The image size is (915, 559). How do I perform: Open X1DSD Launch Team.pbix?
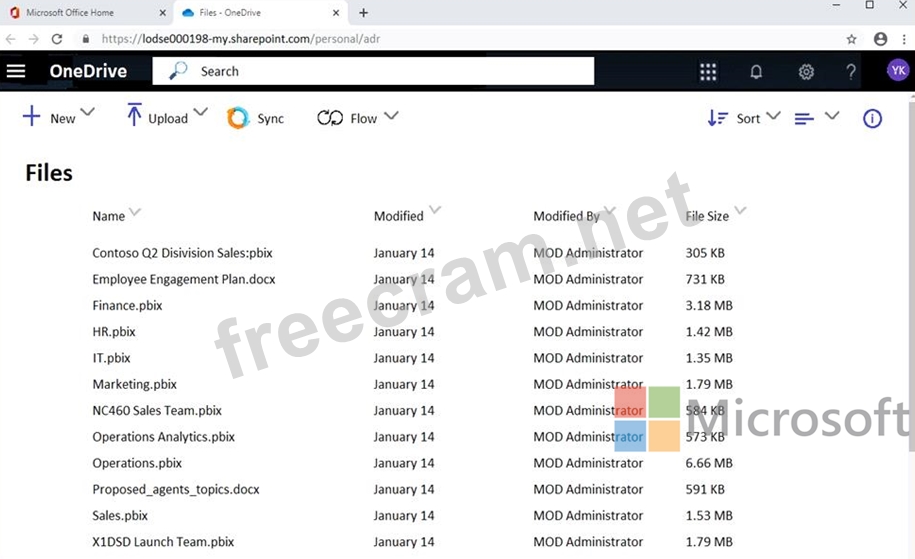pos(163,542)
